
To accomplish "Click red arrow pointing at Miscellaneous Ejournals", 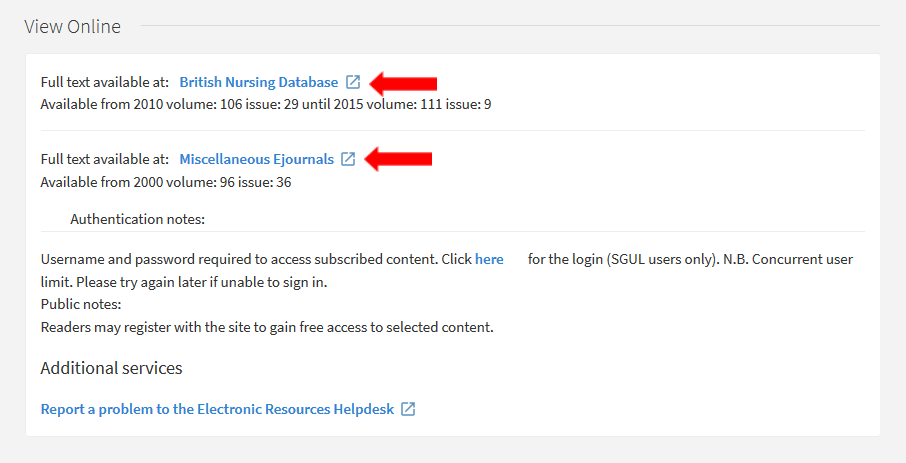I will point(399,159).
